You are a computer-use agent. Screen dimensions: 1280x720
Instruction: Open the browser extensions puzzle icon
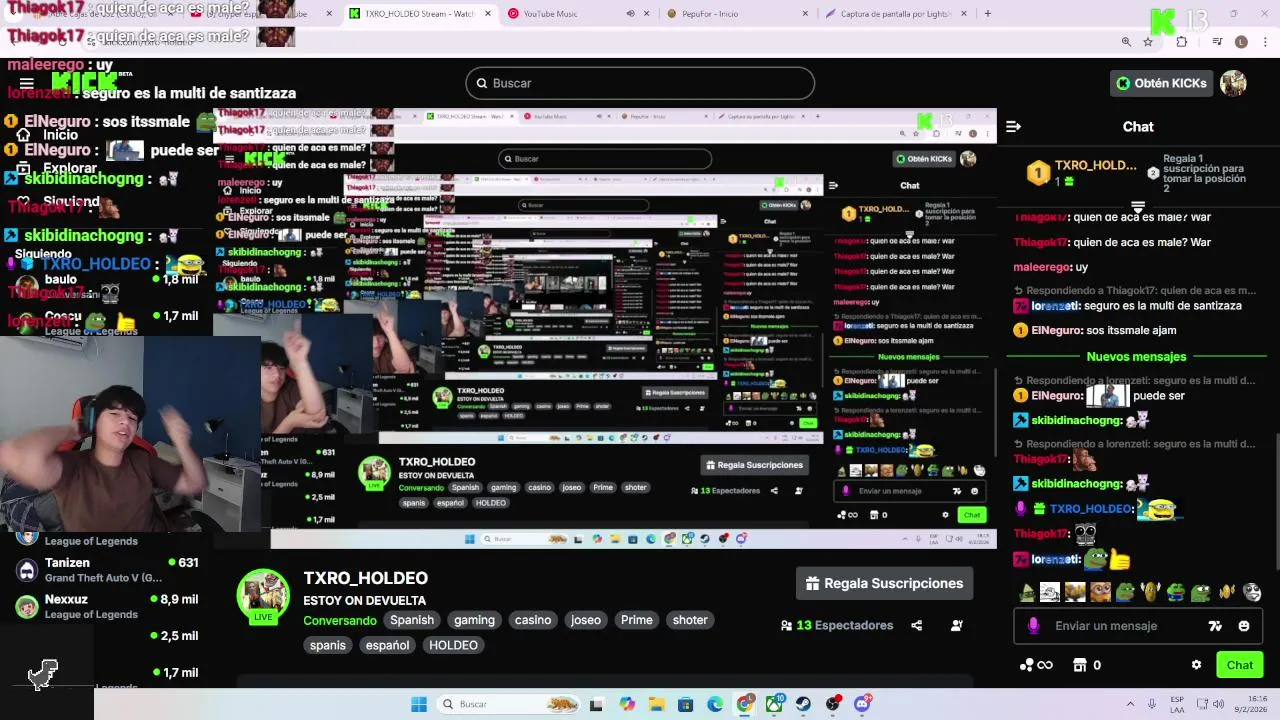tap(1182, 42)
